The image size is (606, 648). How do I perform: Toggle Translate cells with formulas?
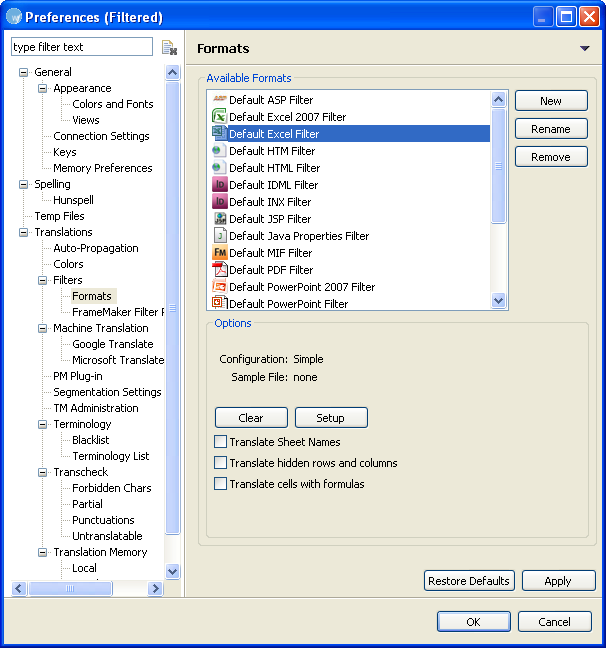pos(220,484)
